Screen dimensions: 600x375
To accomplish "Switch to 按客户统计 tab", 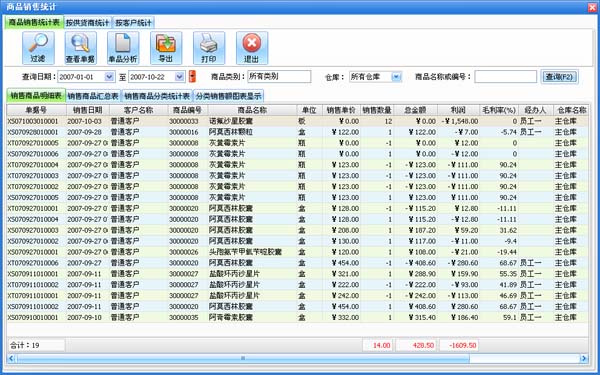I will tap(134, 23).
